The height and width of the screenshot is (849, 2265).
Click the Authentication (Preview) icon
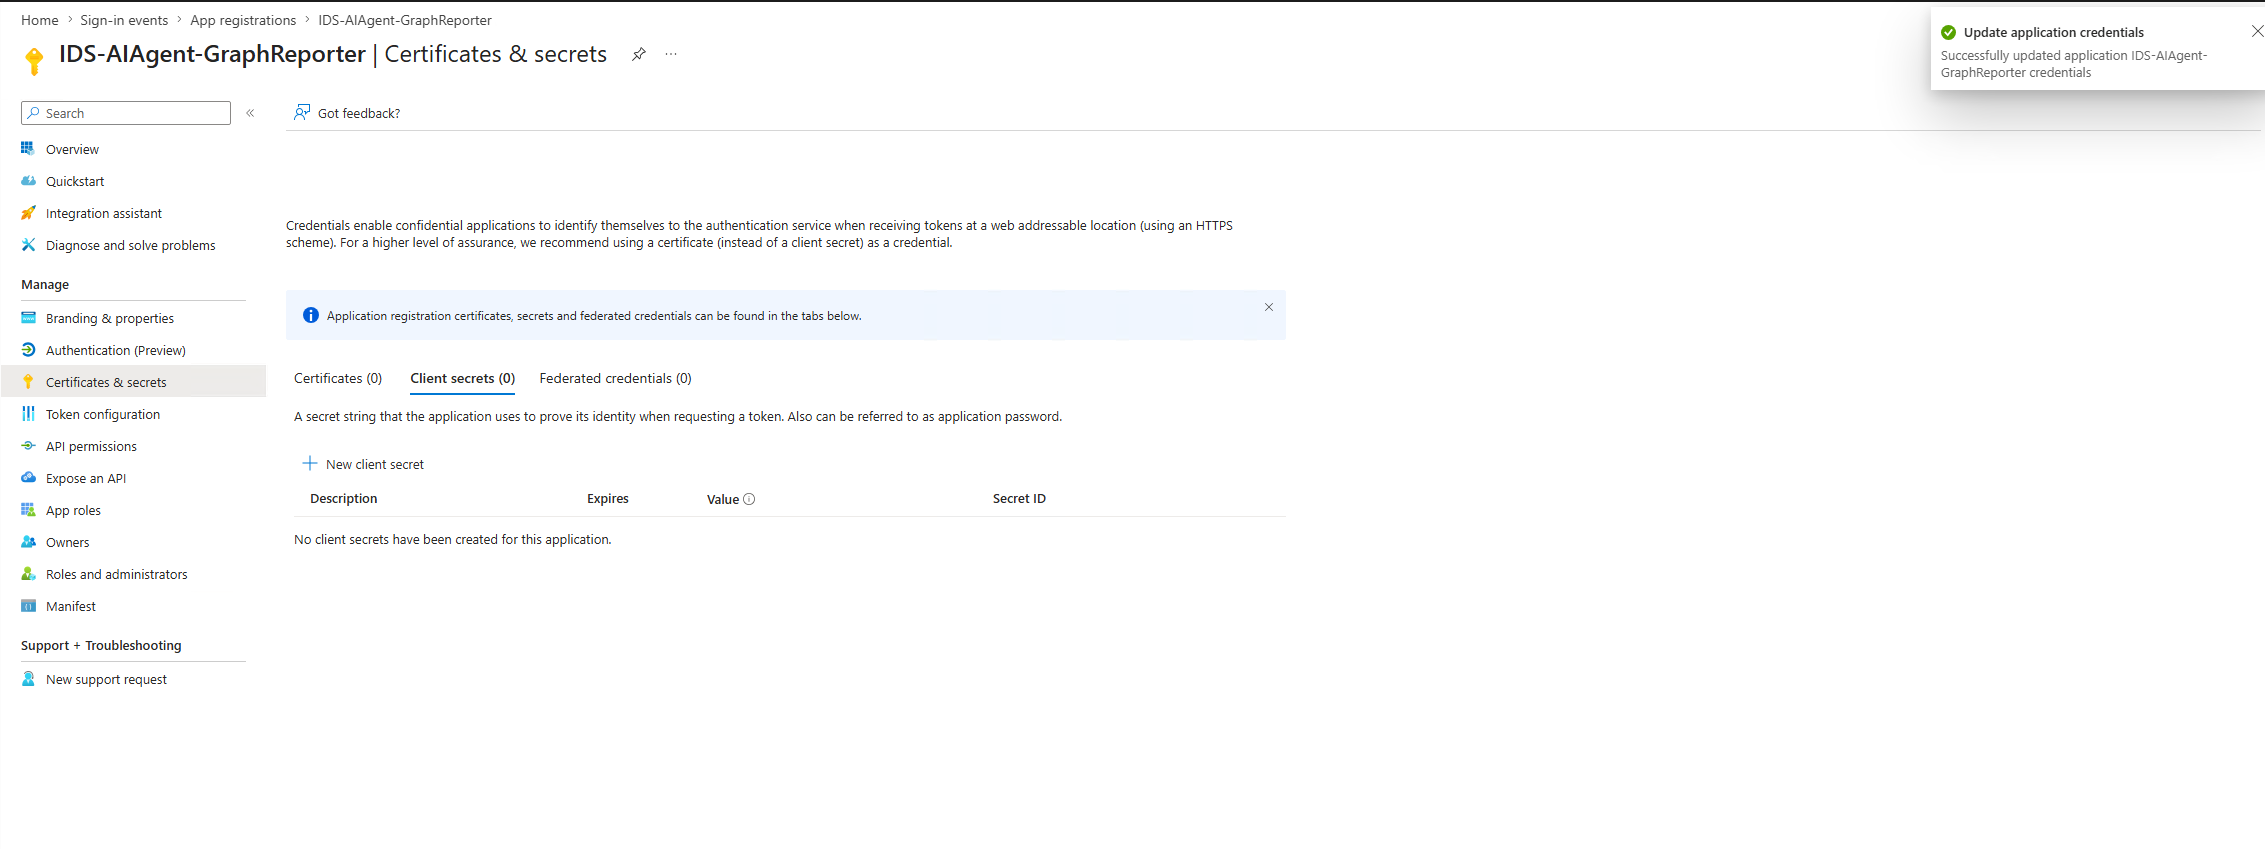tap(28, 350)
